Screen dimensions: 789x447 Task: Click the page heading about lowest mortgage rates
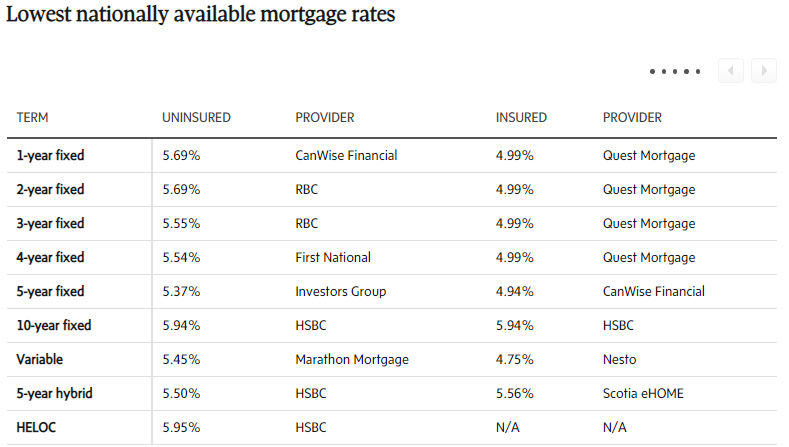tap(200, 18)
